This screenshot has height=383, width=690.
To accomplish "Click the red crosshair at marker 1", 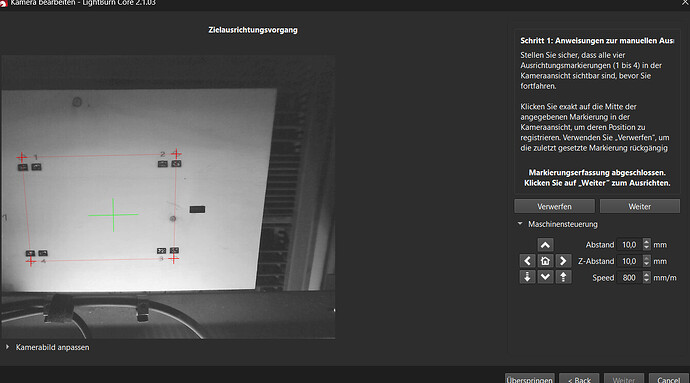I will [x=22, y=157].
